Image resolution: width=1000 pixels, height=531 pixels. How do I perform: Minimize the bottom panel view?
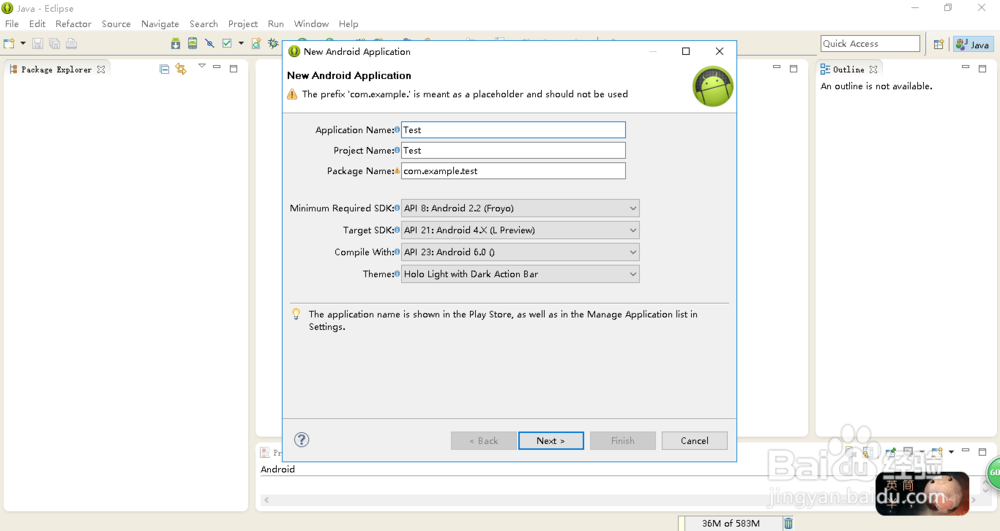[966, 450]
